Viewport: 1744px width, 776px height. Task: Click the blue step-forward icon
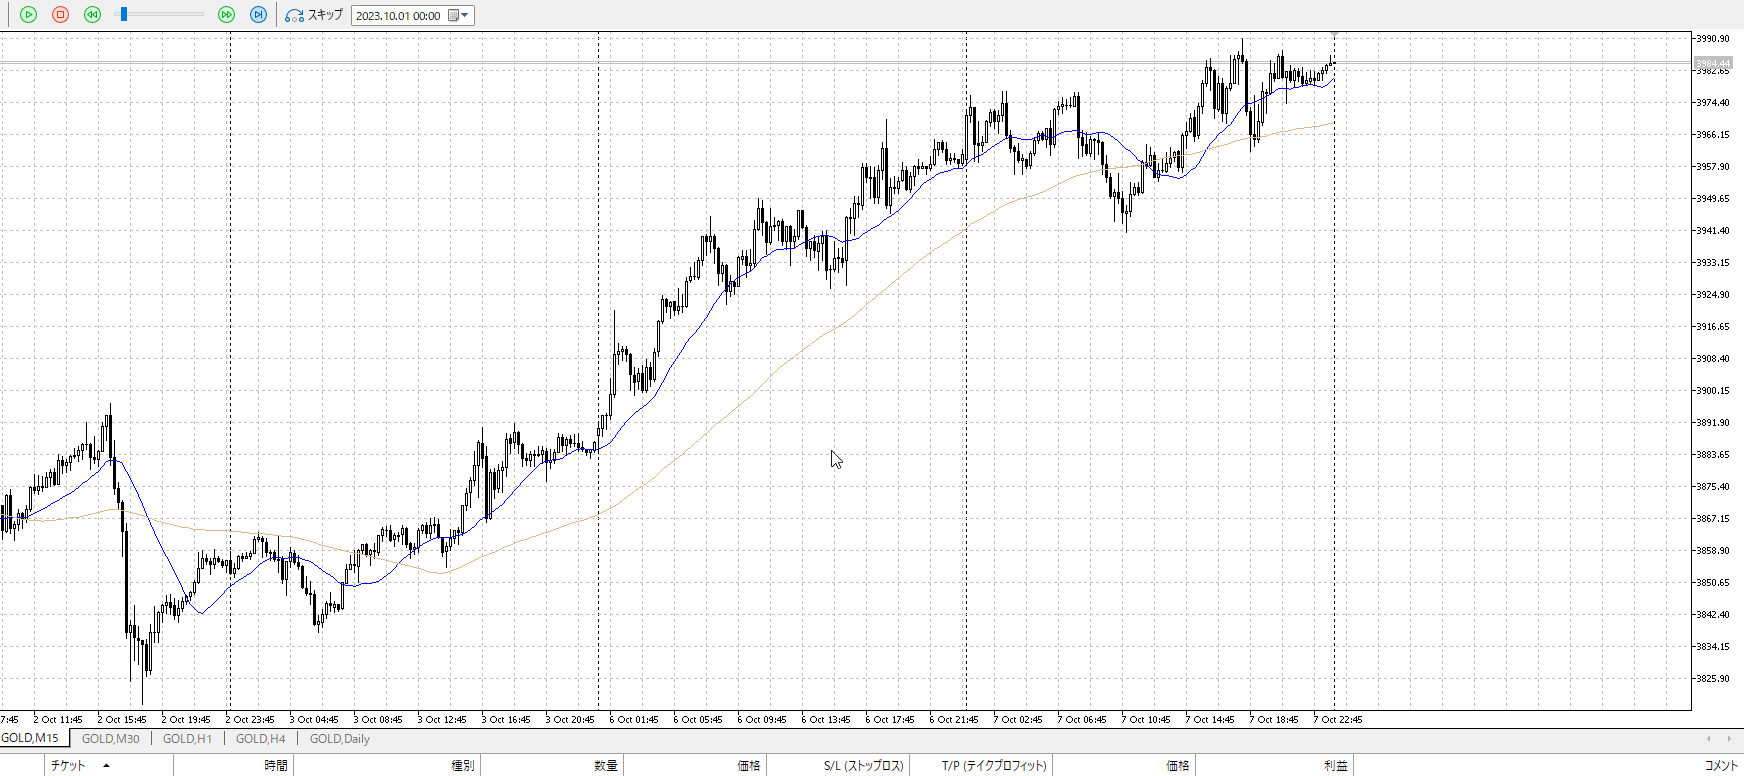click(x=258, y=15)
